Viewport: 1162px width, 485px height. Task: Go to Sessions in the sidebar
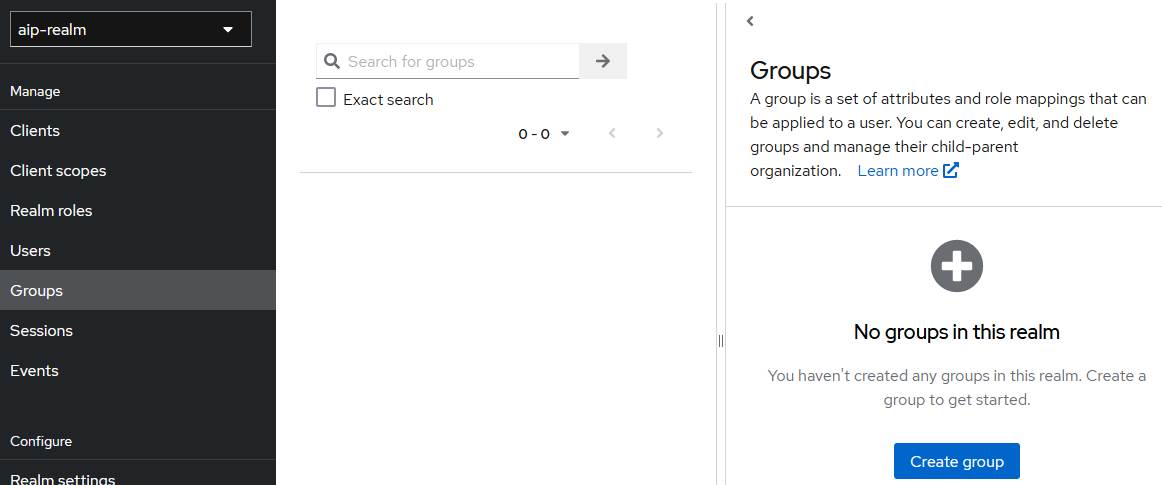point(41,331)
